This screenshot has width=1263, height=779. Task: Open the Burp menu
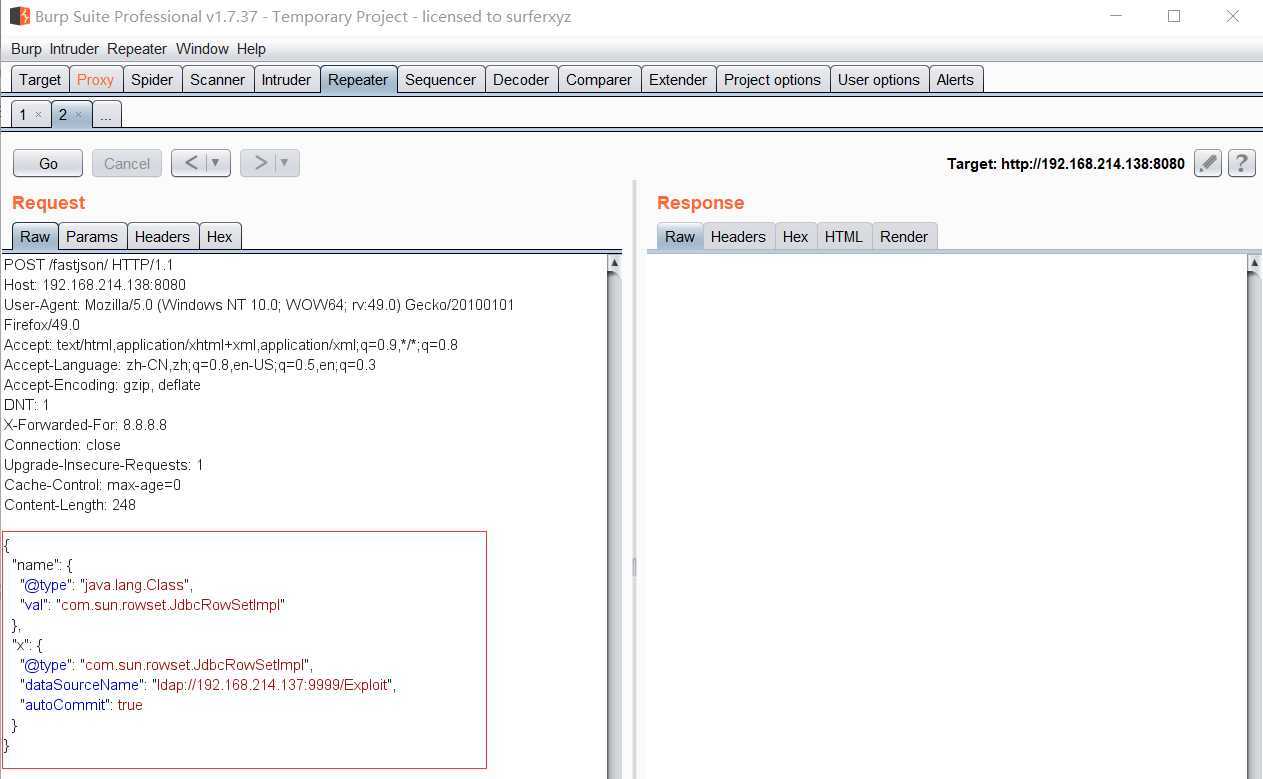coord(26,49)
